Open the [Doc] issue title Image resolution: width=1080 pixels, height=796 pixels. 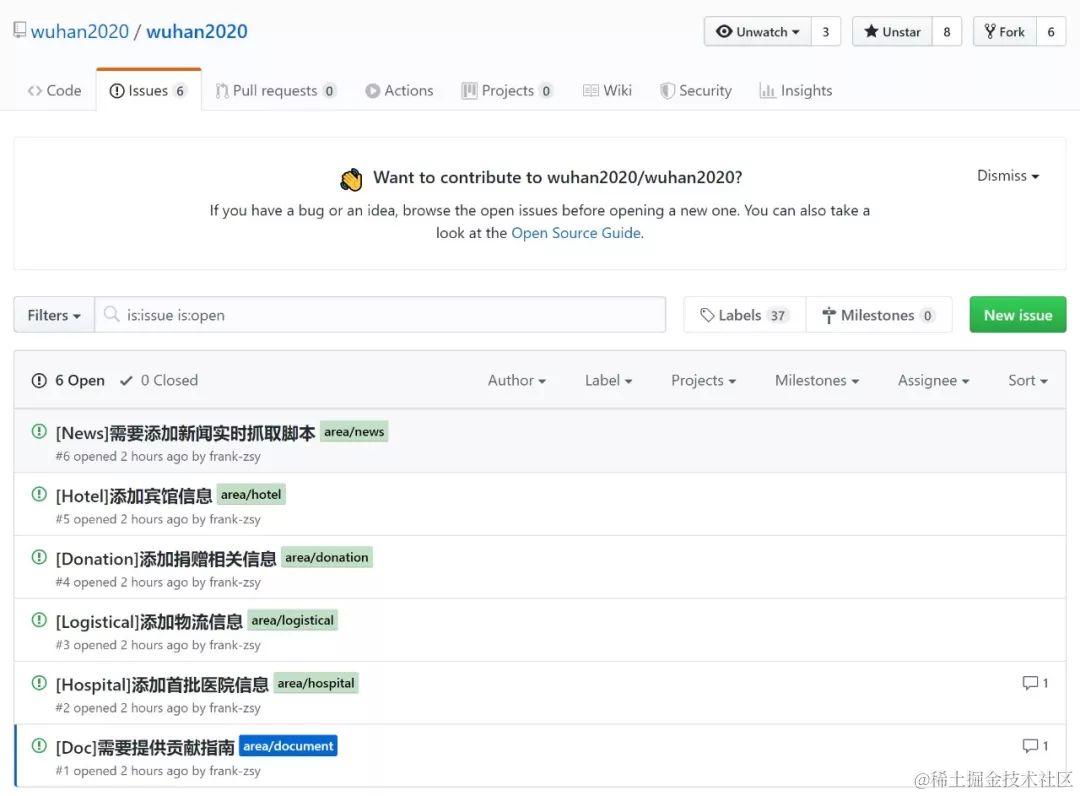pos(145,747)
